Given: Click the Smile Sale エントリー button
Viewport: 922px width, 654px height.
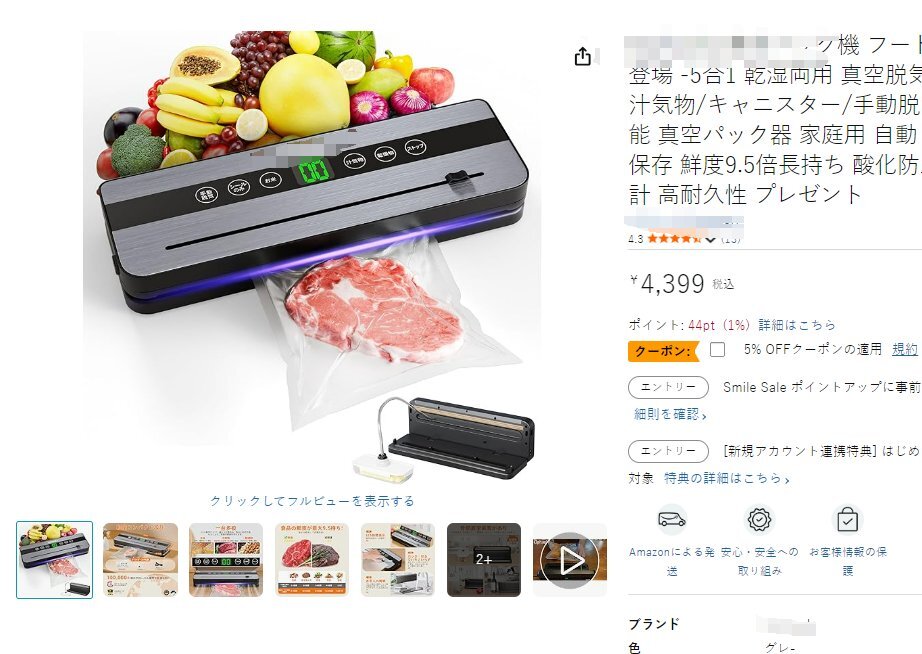Looking at the screenshot, I should [669, 387].
